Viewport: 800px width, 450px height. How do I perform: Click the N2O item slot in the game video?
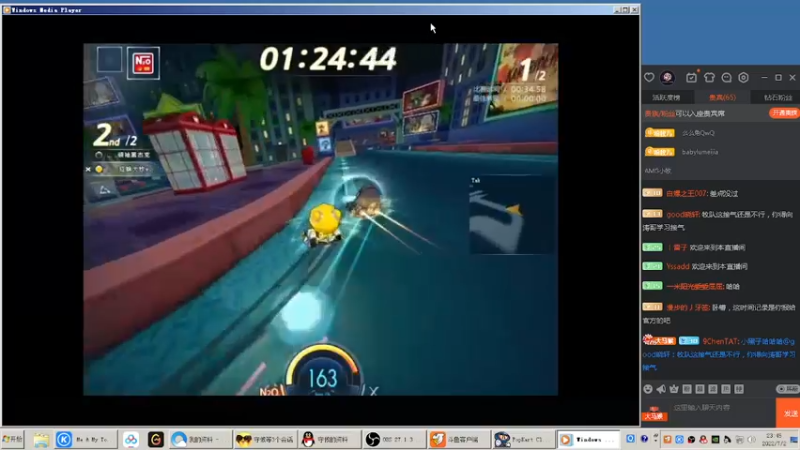click(x=143, y=63)
